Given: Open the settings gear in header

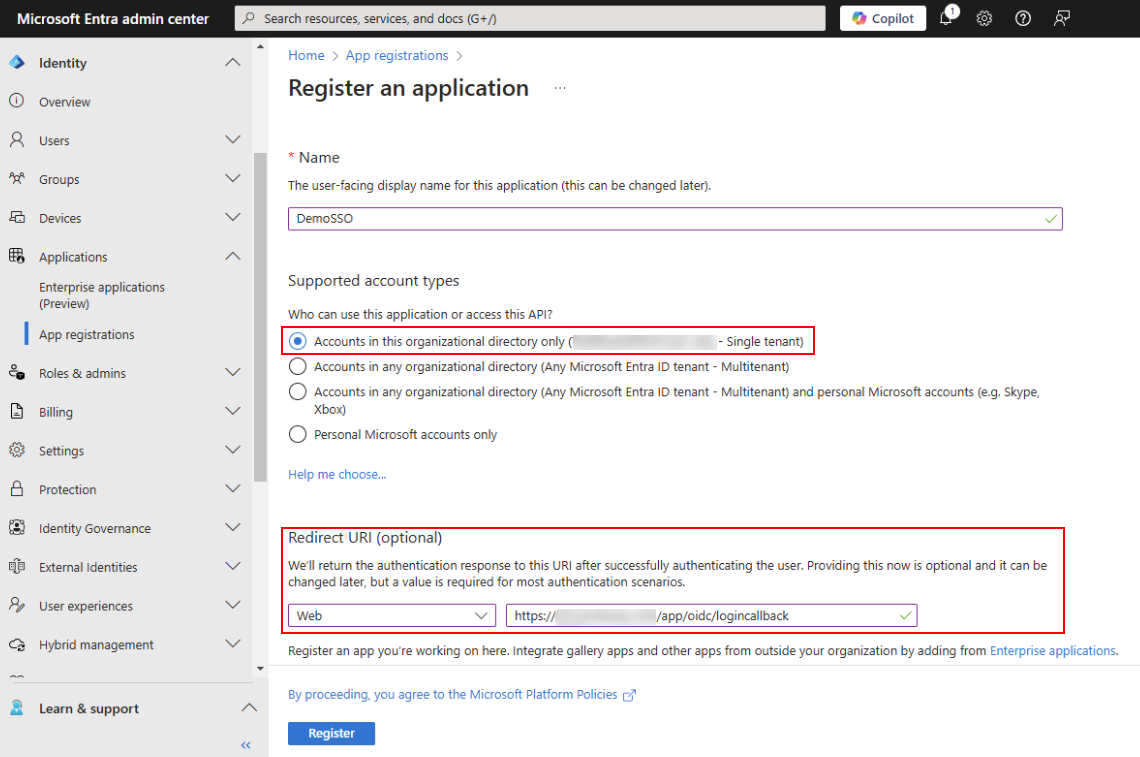Looking at the screenshot, I should 984,18.
